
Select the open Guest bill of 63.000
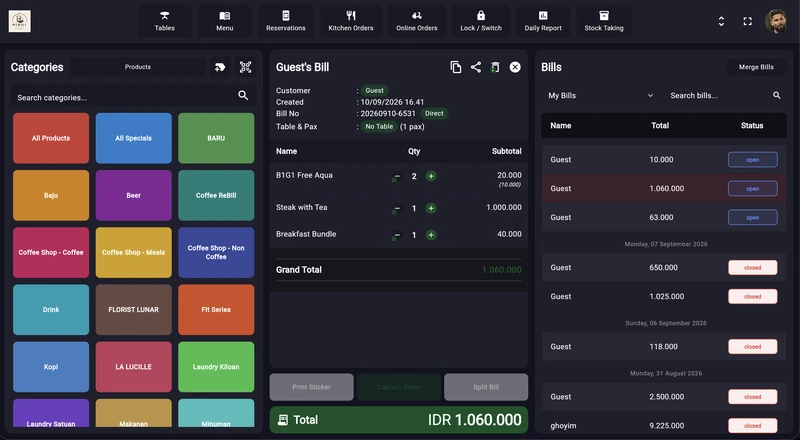click(664, 217)
